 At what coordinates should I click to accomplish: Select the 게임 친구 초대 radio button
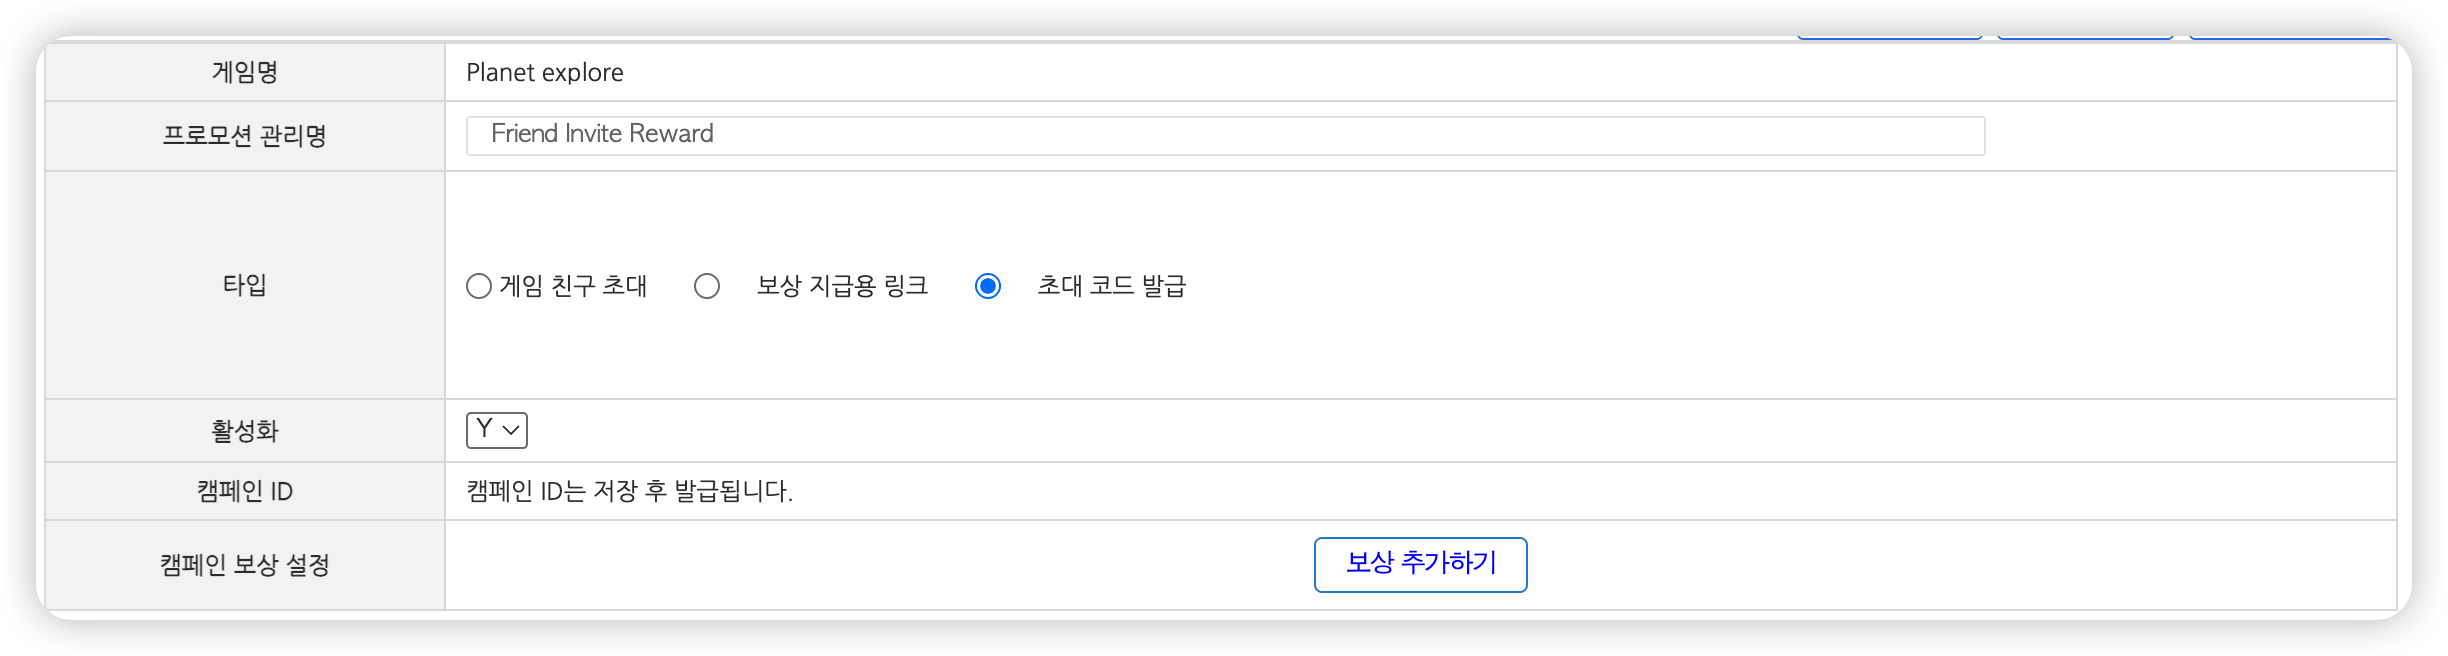tap(479, 286)
